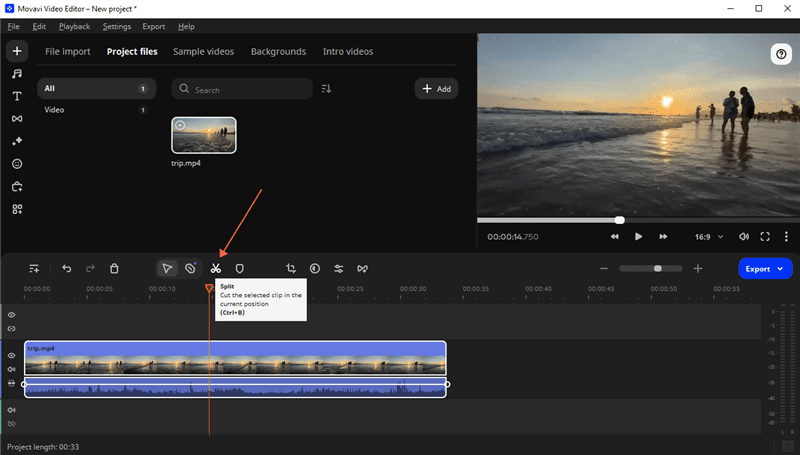The image size is (800, 455).
Task: Open the Titles text panel in sidebar
Action: point(17,96)
